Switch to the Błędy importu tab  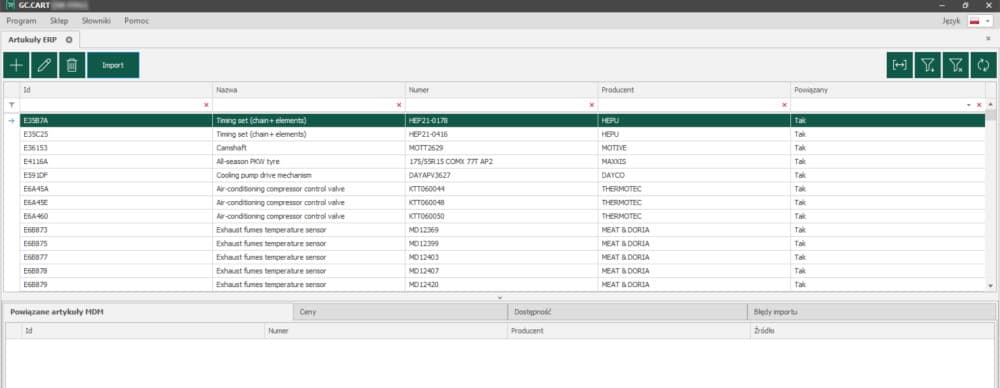[x=871, y=312]
